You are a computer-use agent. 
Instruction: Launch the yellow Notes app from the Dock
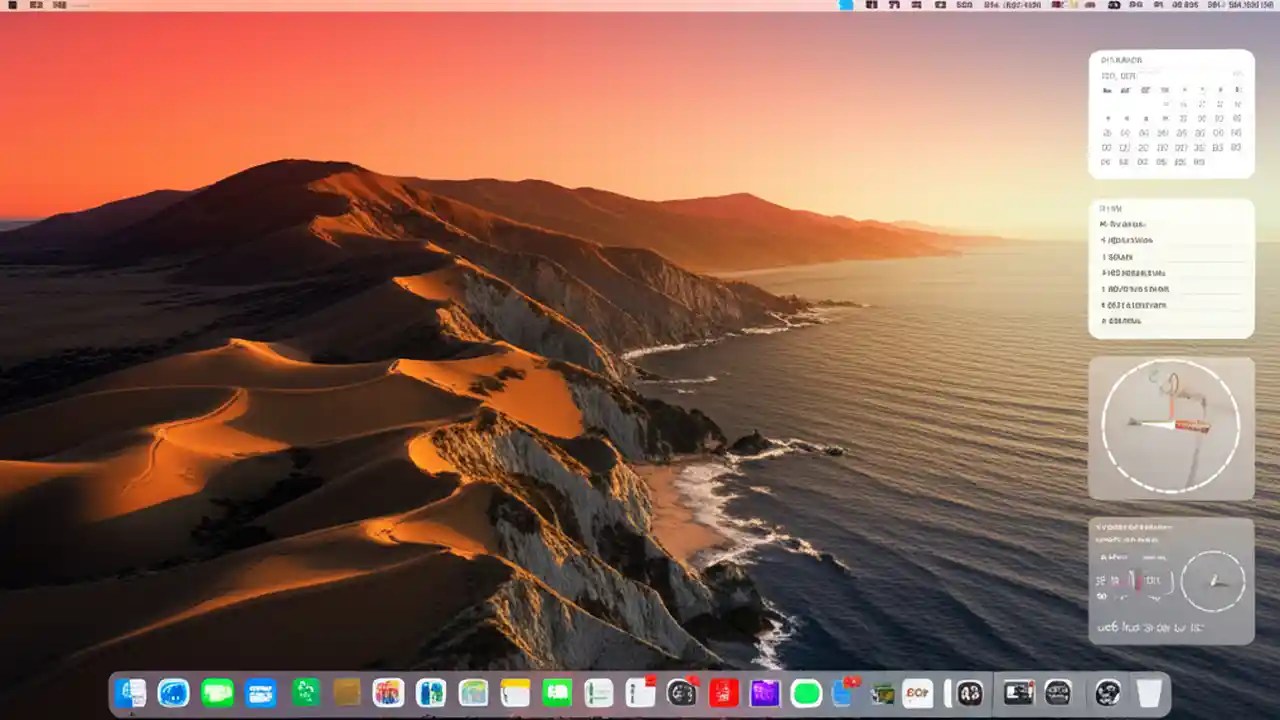point(514,691)
